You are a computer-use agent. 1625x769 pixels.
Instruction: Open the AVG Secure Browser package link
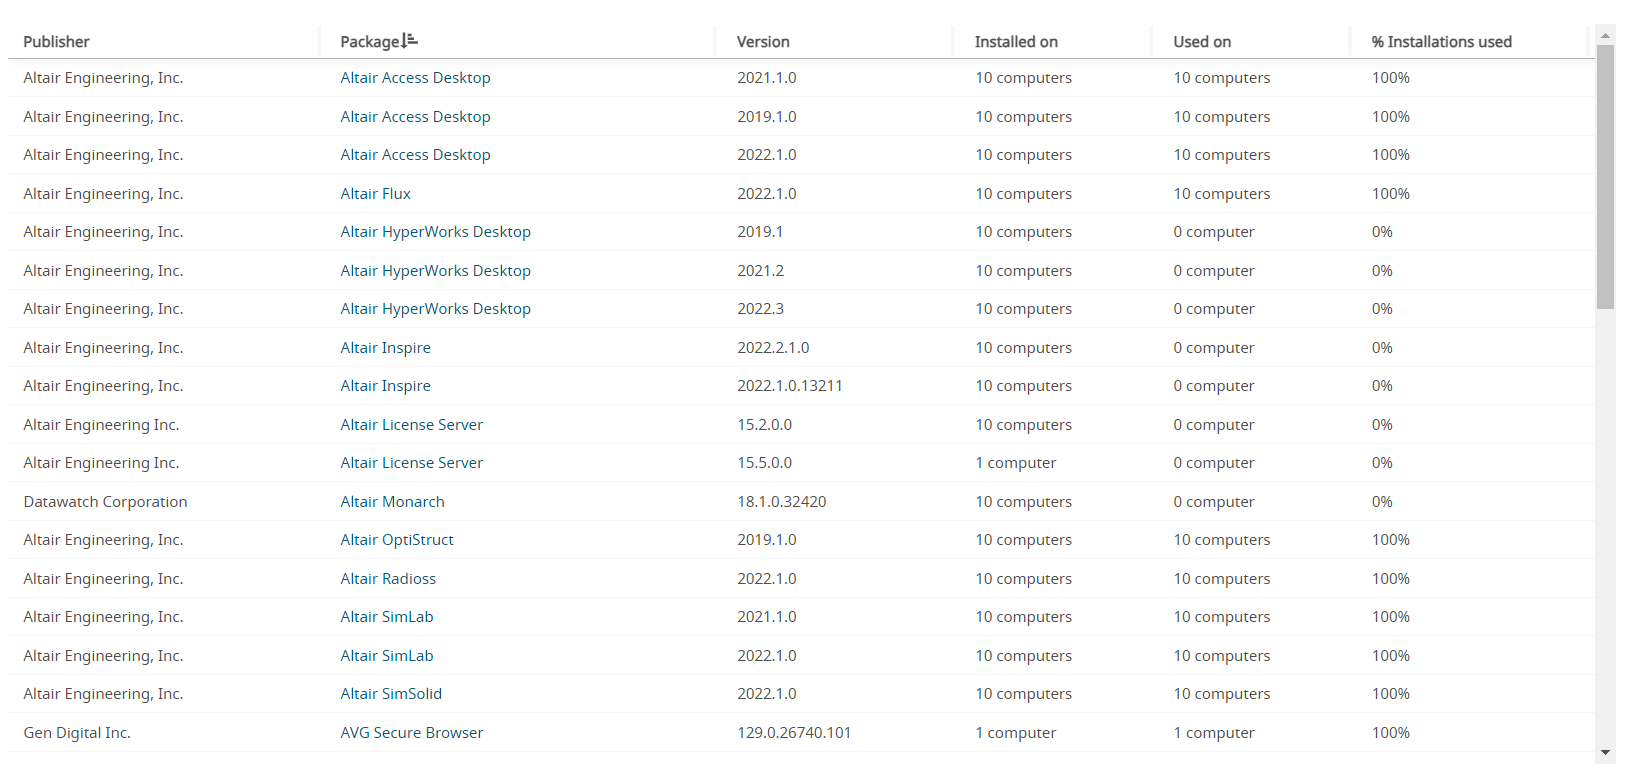click(411, 733)
